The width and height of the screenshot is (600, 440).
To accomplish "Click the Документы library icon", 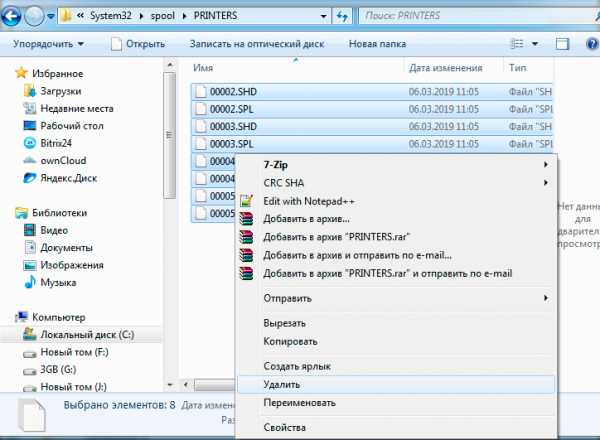I will [29, 248].
